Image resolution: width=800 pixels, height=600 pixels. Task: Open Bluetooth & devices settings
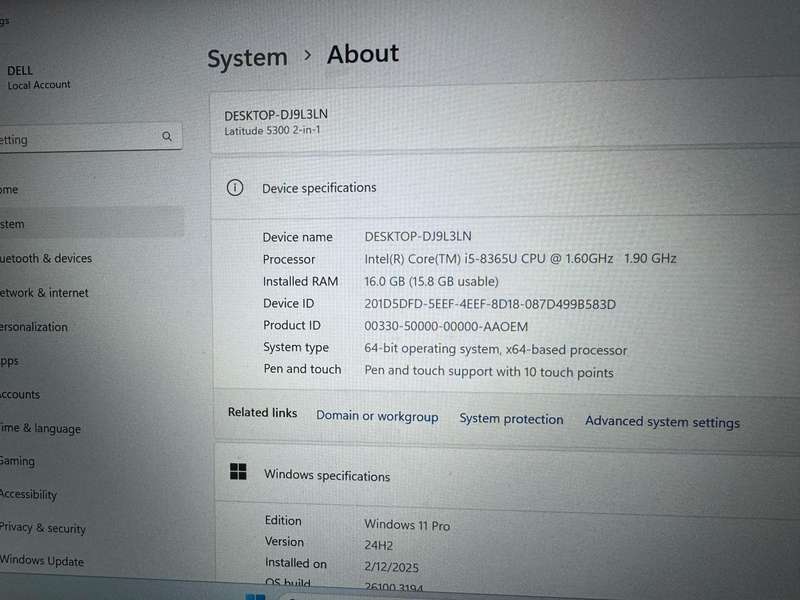(x=46, y=258)
